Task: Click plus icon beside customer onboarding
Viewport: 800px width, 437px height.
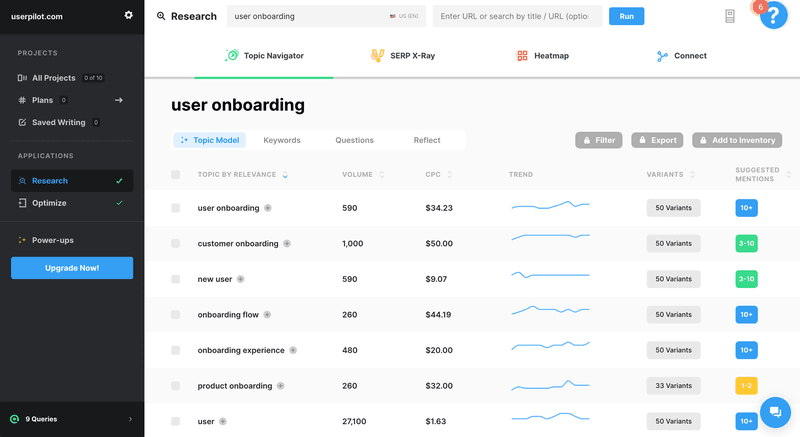Action: point(287,243)
